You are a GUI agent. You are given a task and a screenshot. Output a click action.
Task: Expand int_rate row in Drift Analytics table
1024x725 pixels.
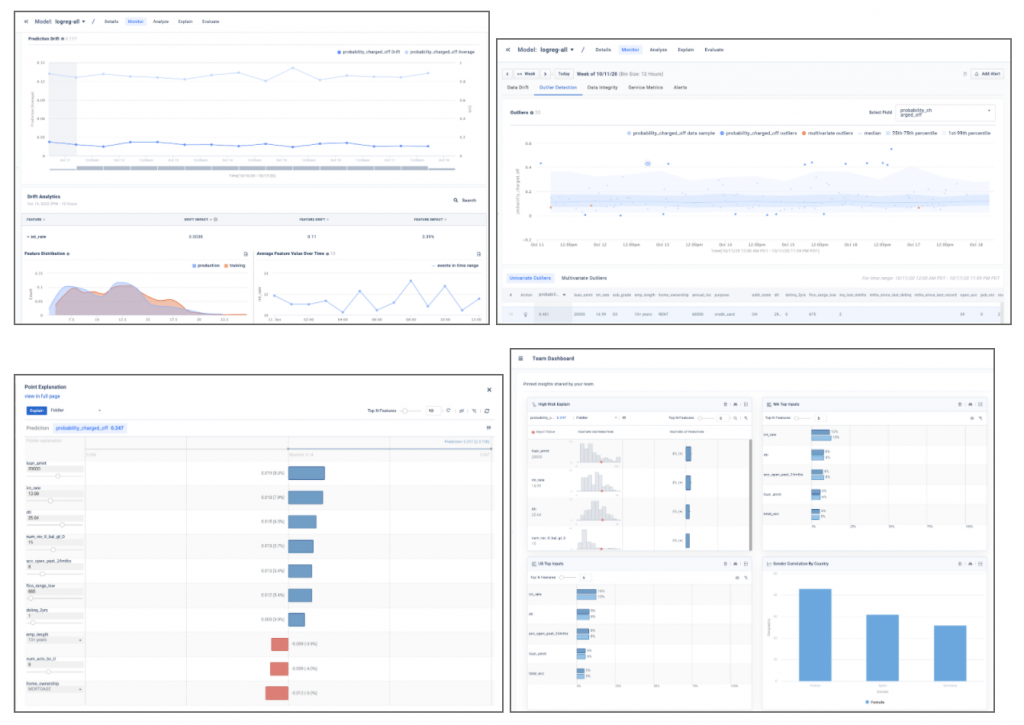pos(36,236)
